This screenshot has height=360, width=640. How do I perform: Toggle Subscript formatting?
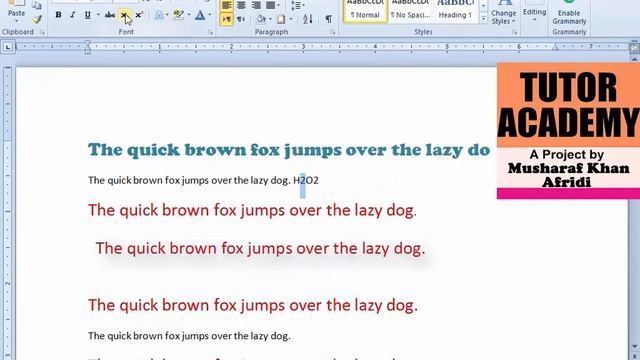[124, 15]
